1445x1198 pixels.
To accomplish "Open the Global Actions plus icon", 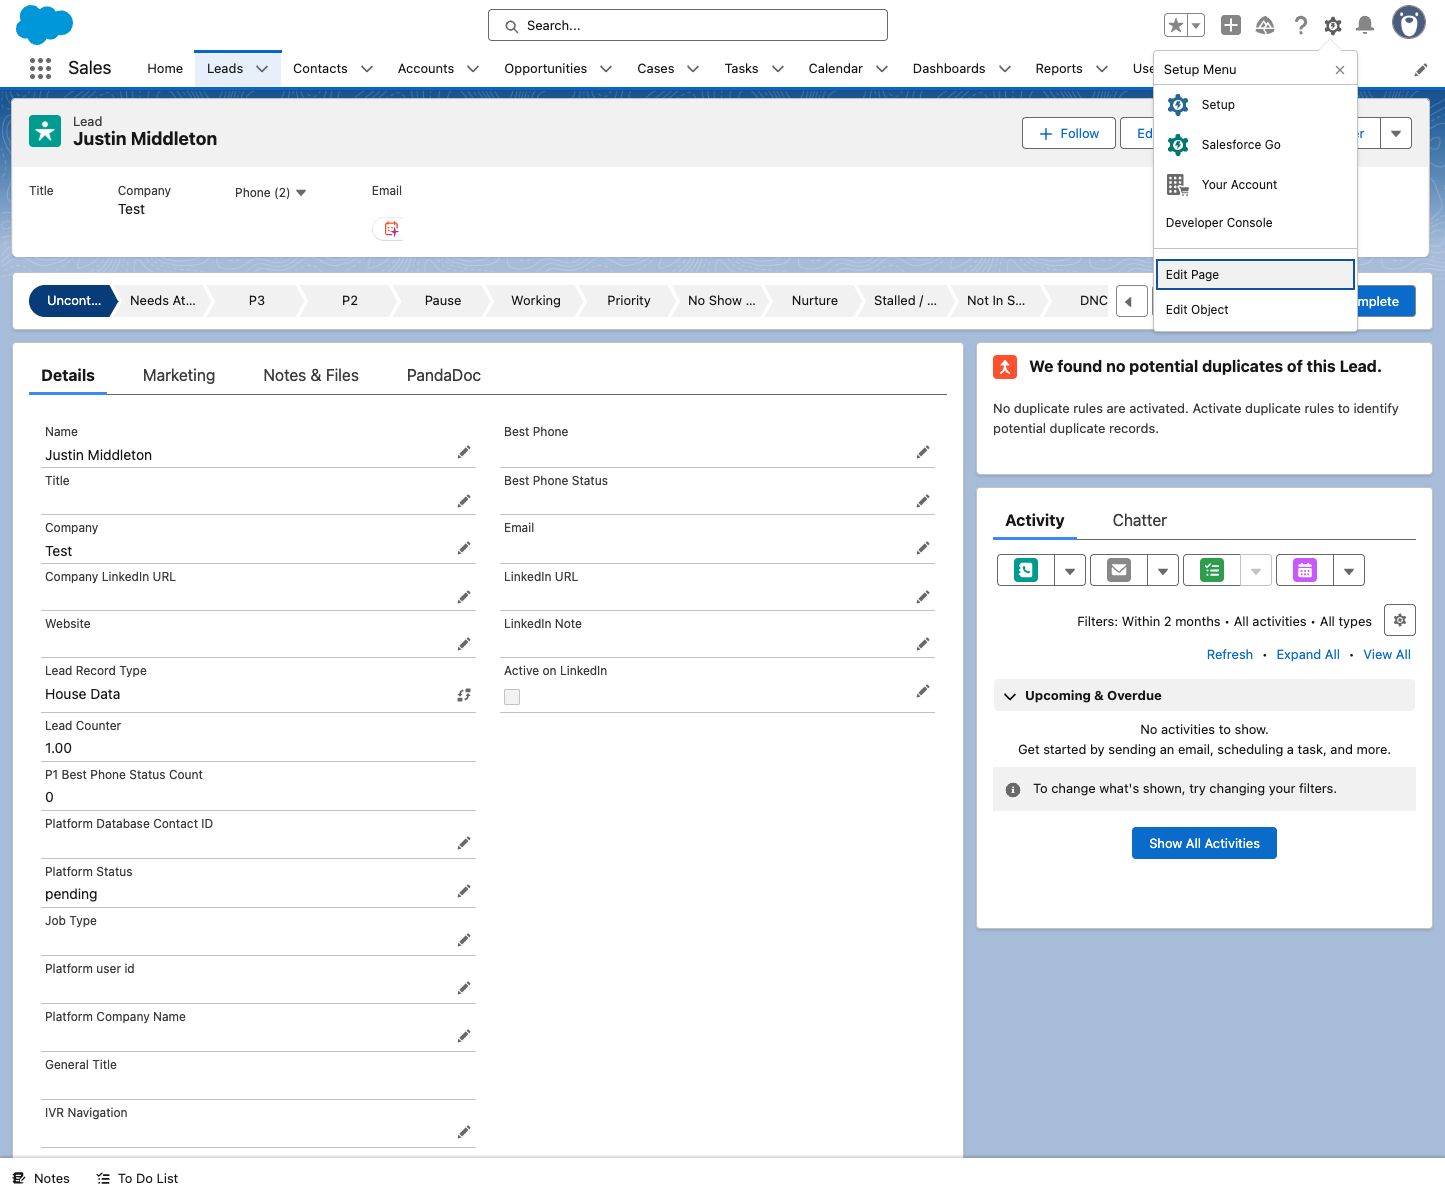I will 1231,25.
